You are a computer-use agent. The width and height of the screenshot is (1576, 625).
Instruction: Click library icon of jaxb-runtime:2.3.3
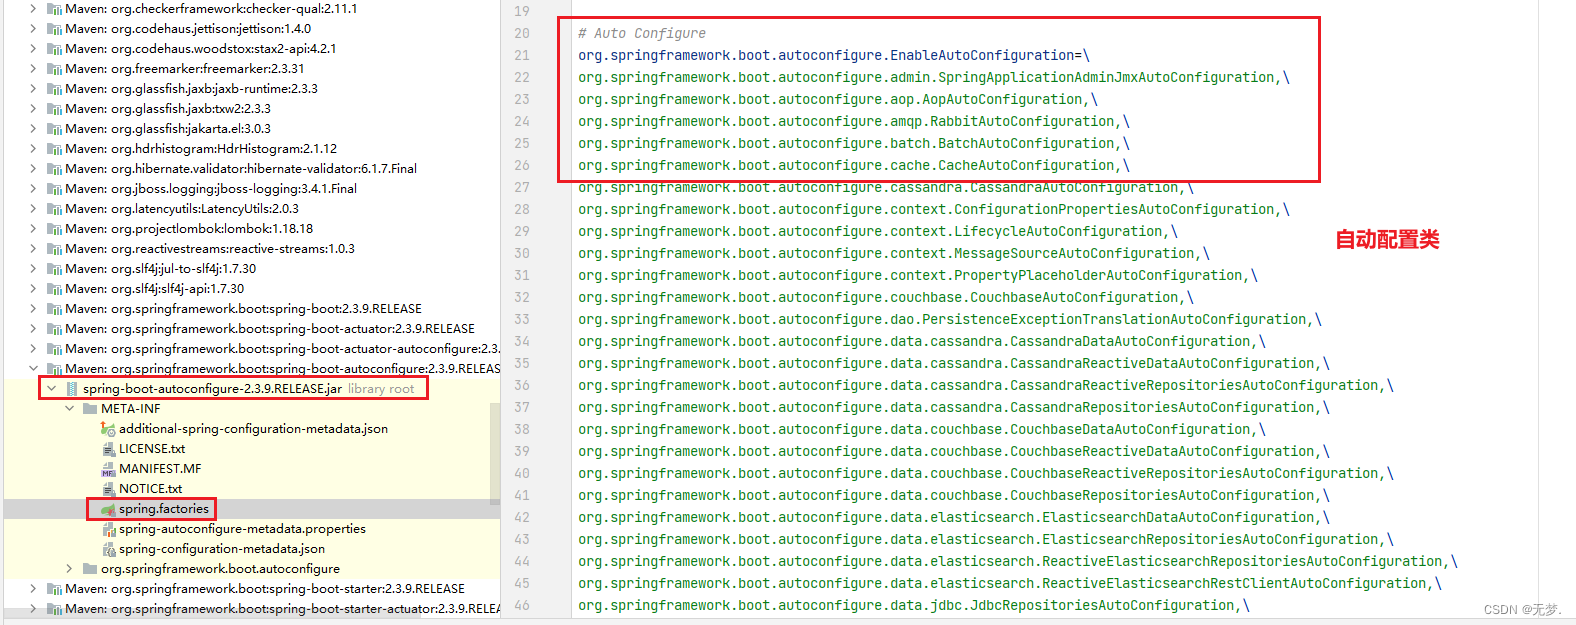coord(54,88)
